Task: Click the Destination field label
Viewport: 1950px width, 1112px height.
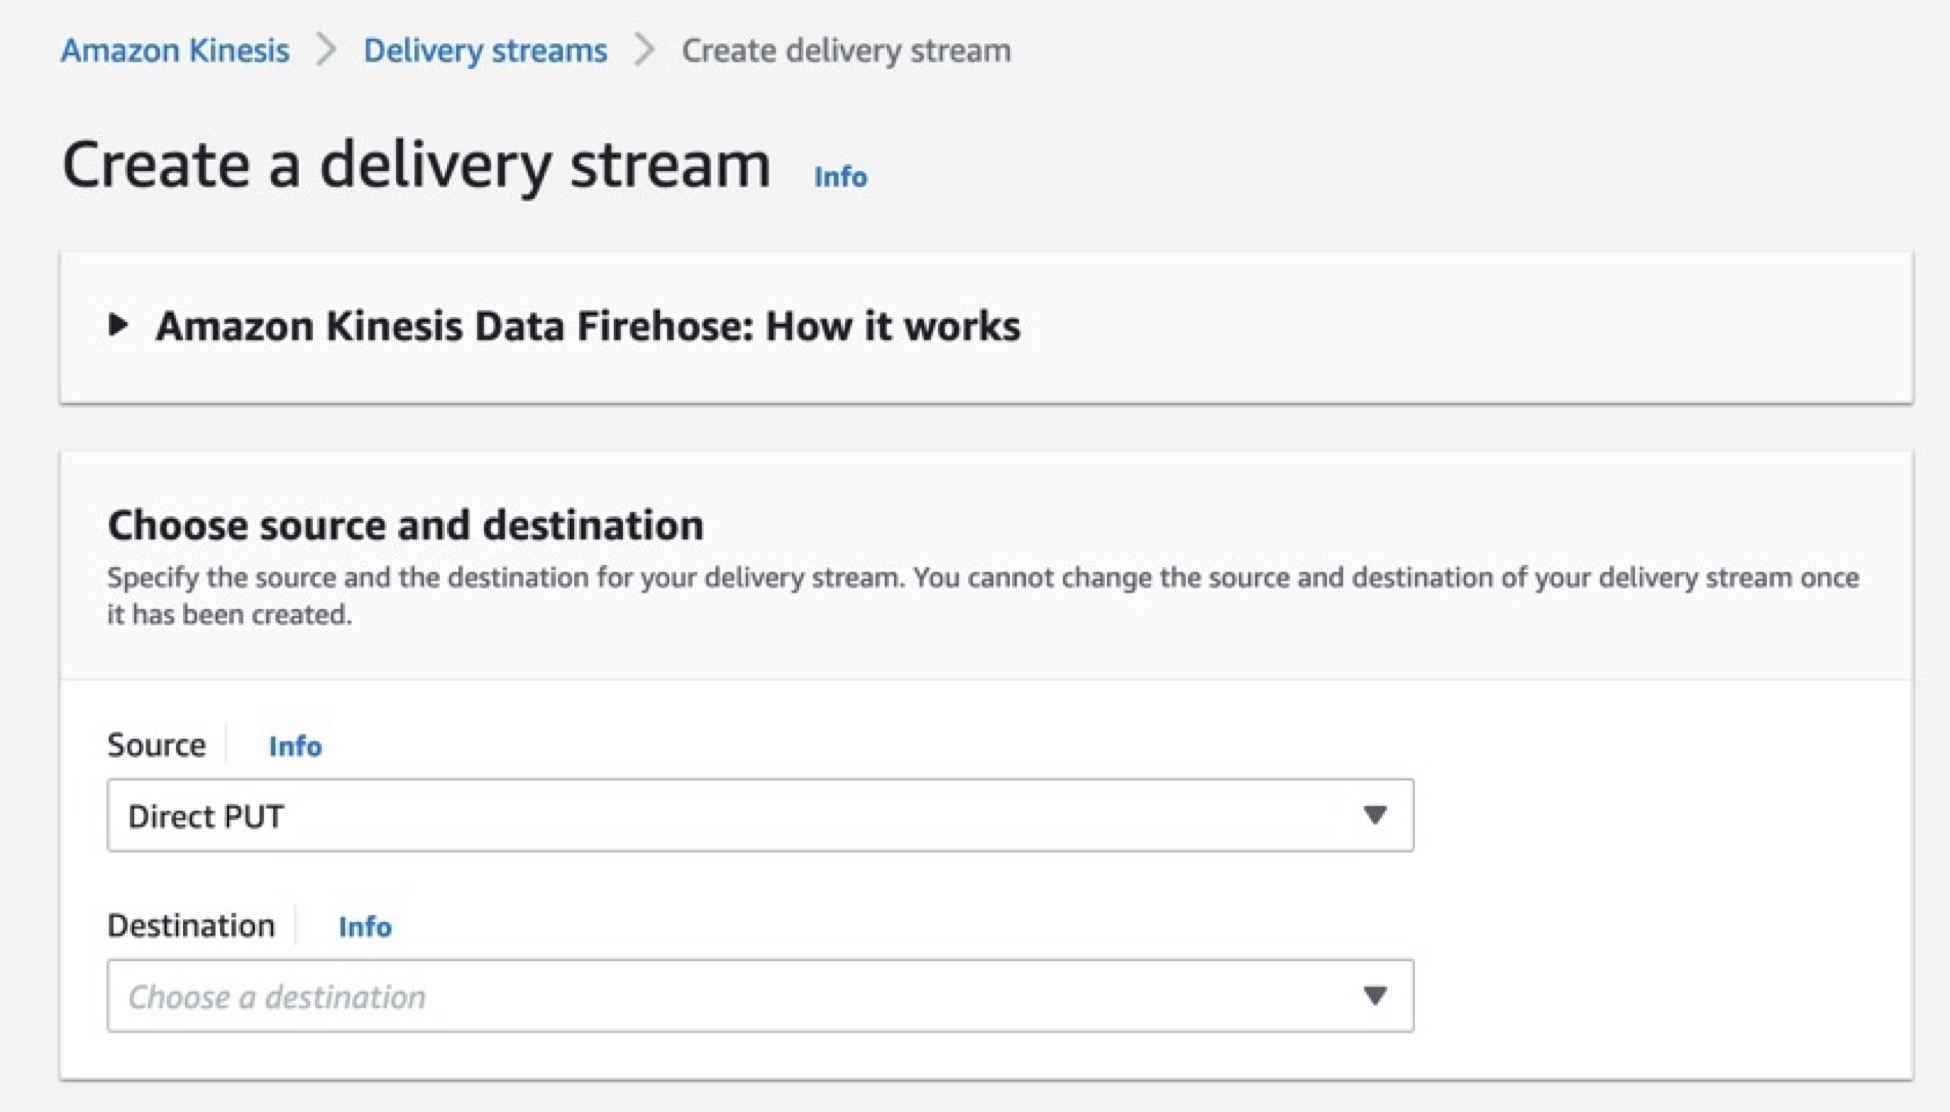Action: coord(191,926)
